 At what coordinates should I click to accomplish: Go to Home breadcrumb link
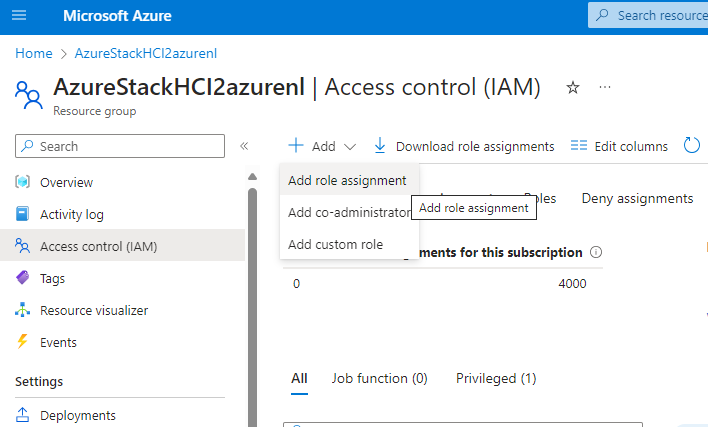pos(34,52)
